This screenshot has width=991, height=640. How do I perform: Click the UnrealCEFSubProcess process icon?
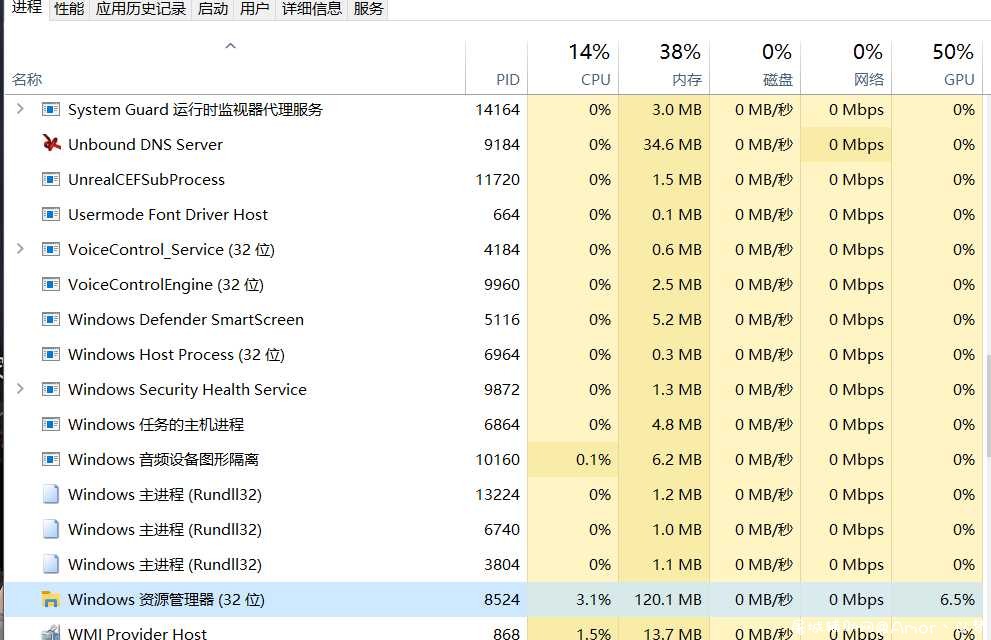[x=51, y=179]
